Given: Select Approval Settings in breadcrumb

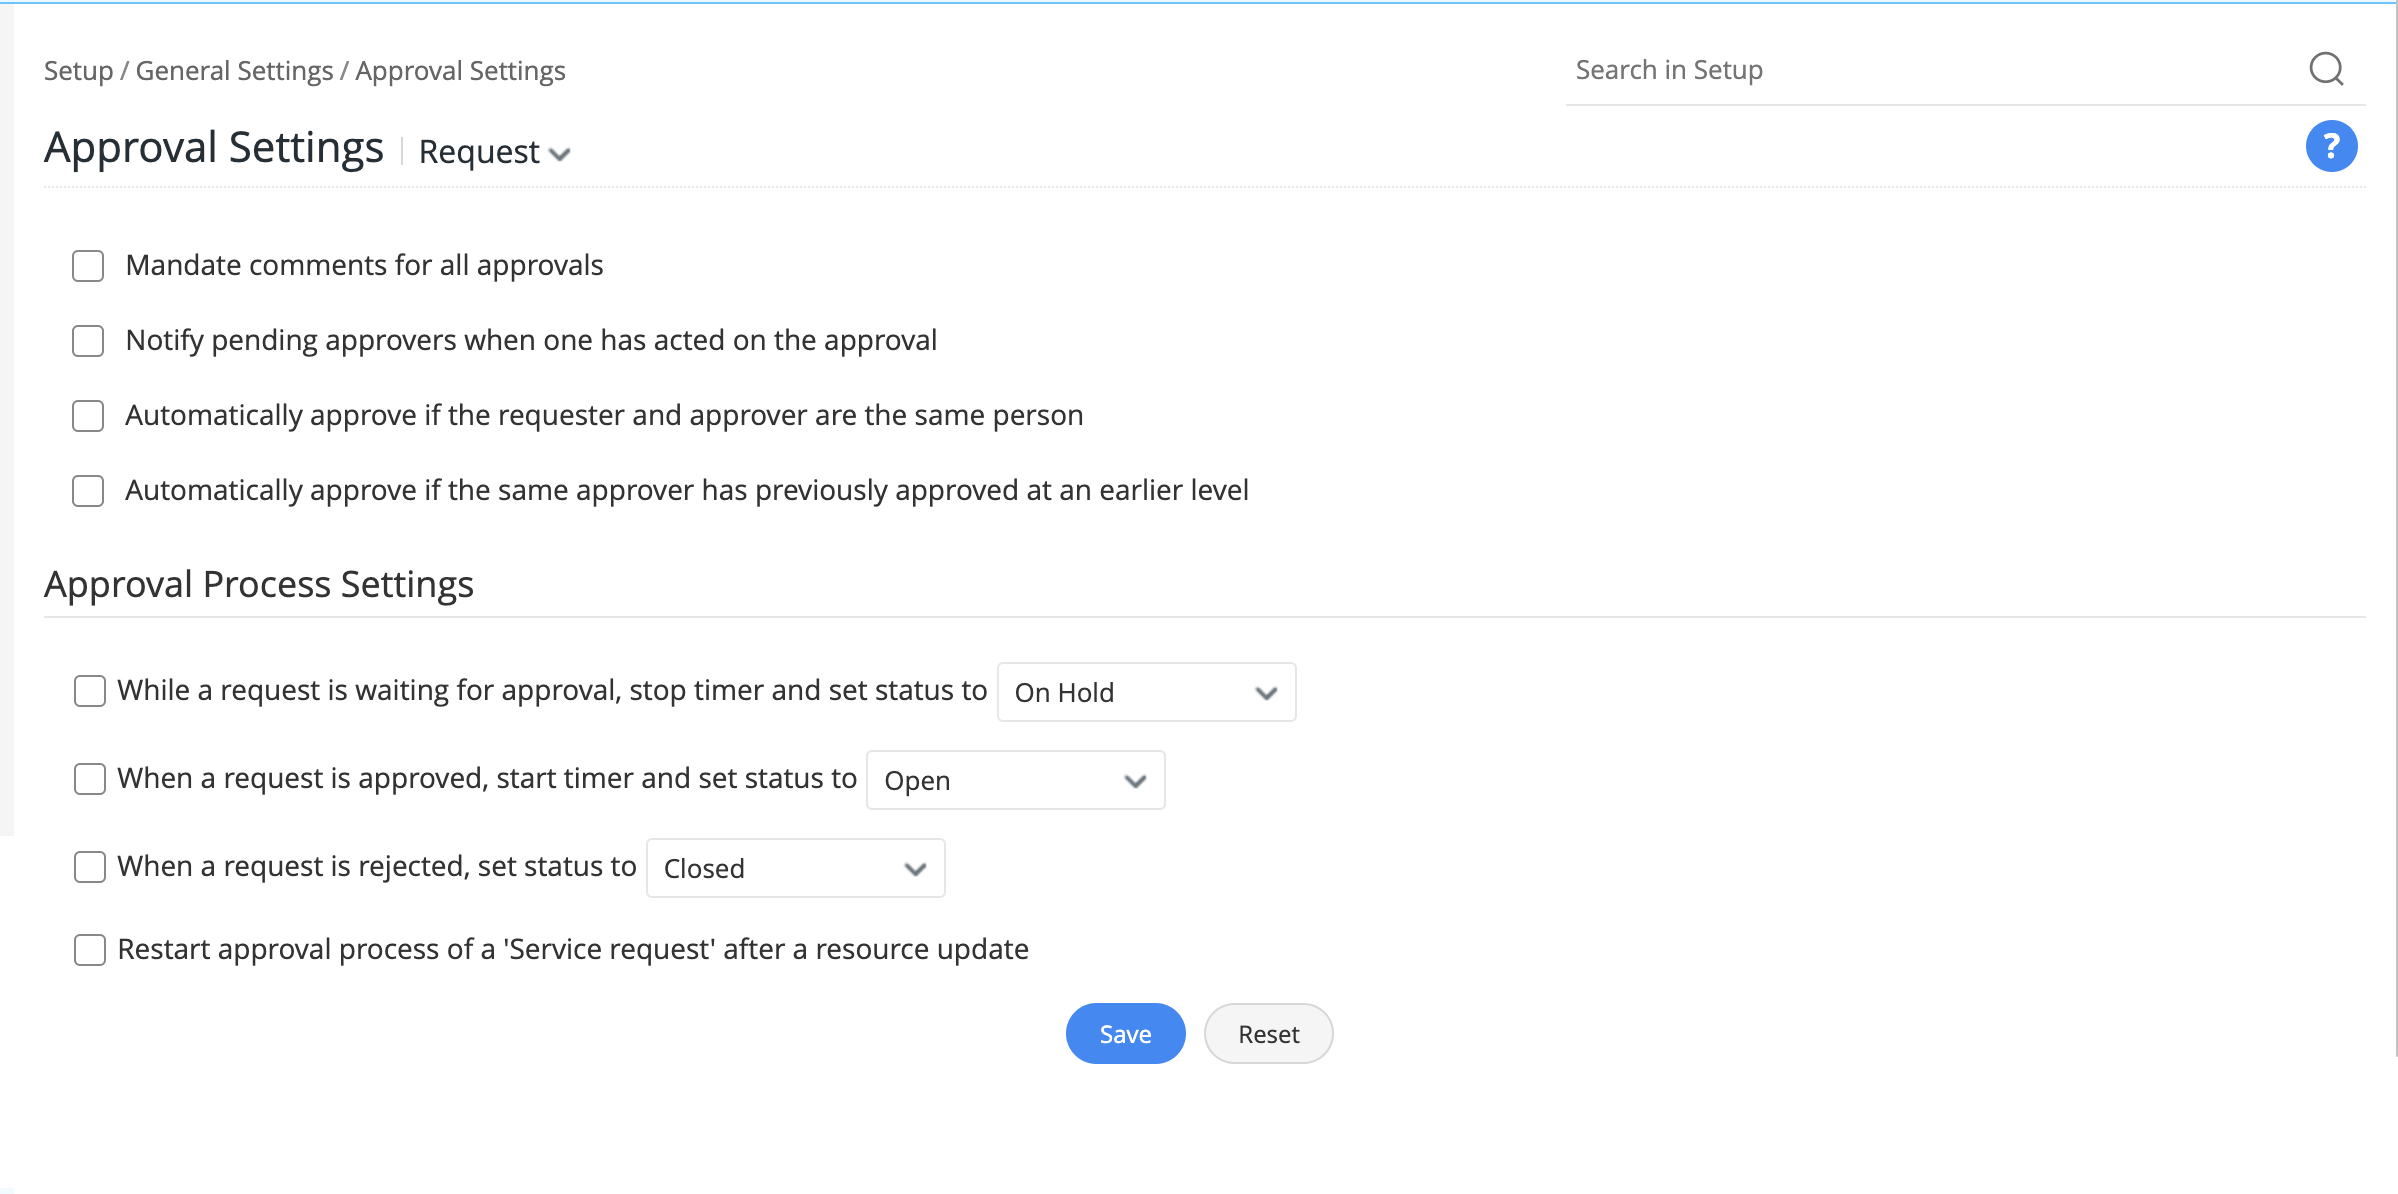Looking at the screenshot, I should pos(459,70).
